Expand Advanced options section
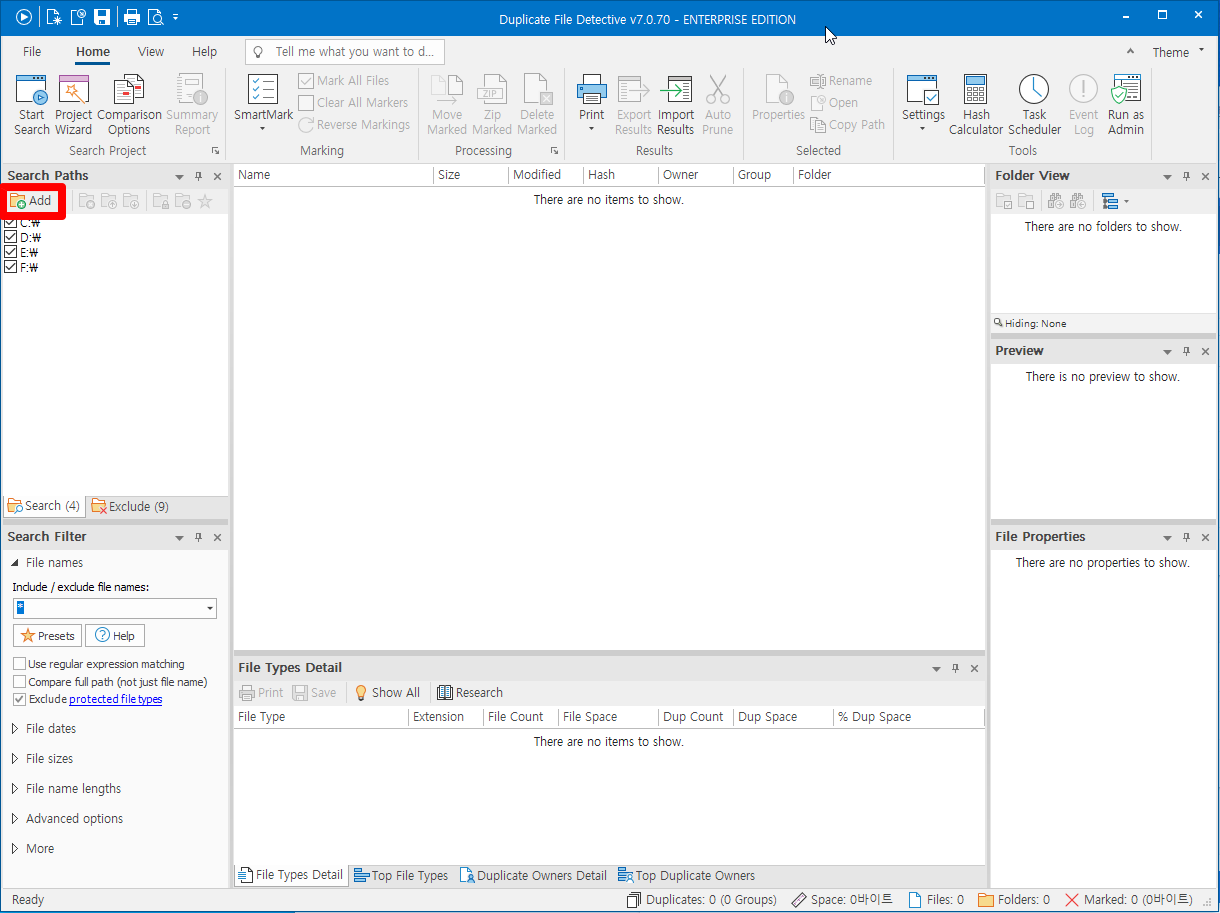 click(x=15, y=819)
